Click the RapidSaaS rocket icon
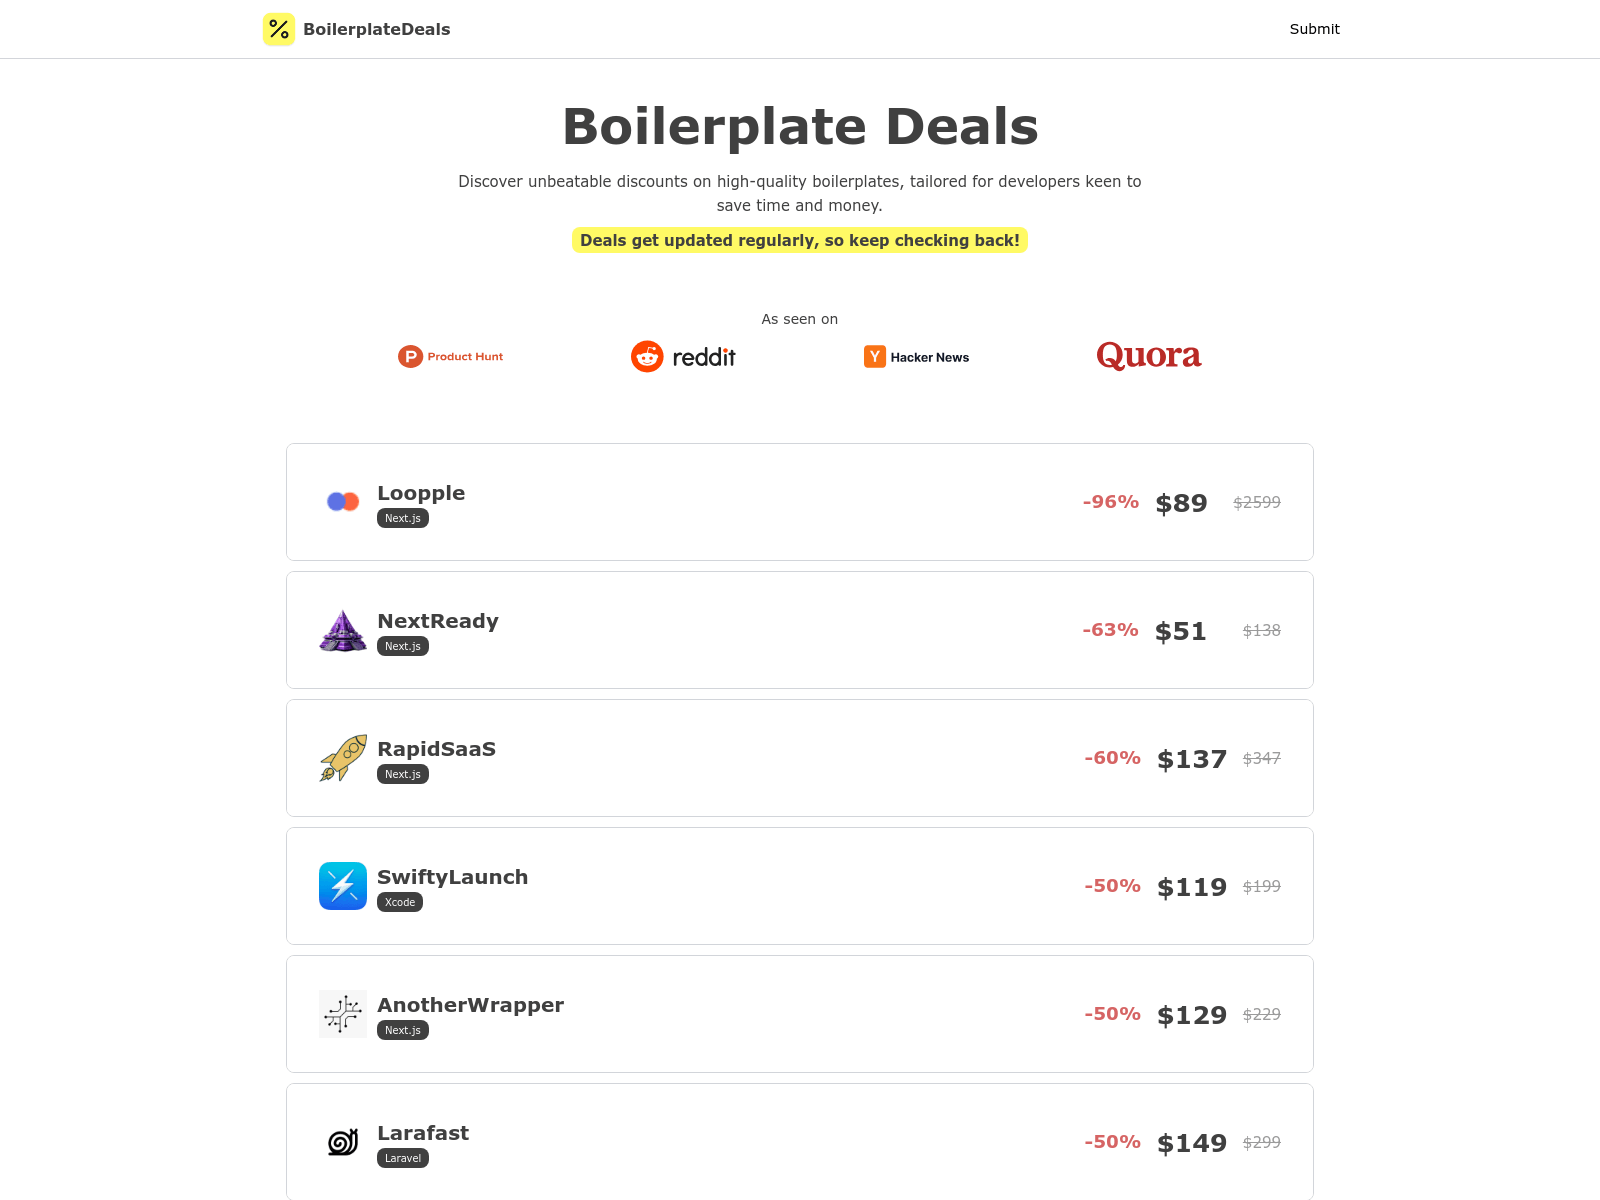 [342, 758]
